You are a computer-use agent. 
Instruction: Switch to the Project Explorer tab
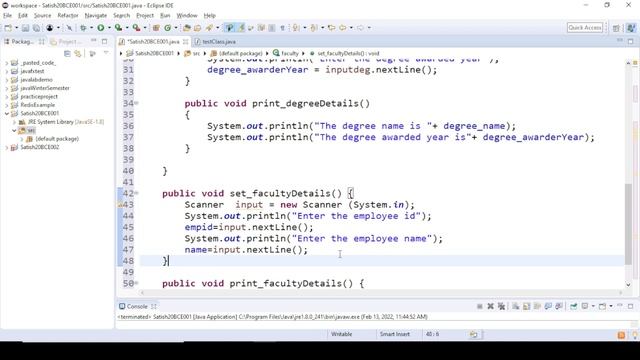coord(65,42)
